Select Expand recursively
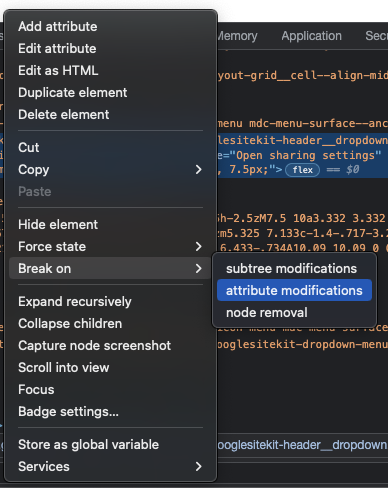 (109, 302)
